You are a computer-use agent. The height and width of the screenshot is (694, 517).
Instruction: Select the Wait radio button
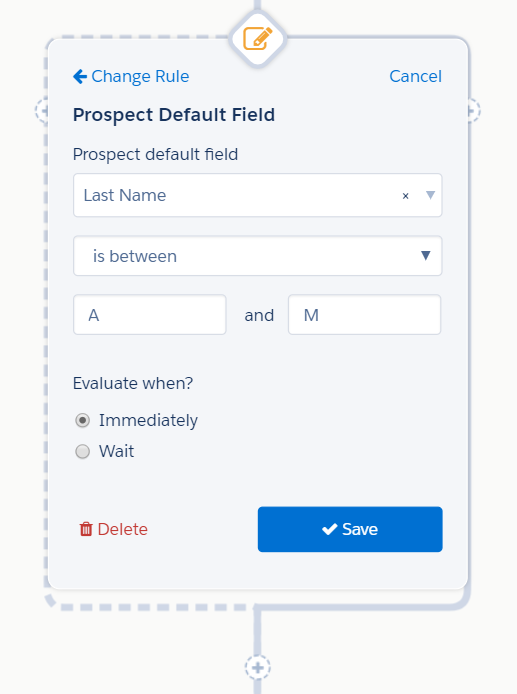tap(82, 451)
